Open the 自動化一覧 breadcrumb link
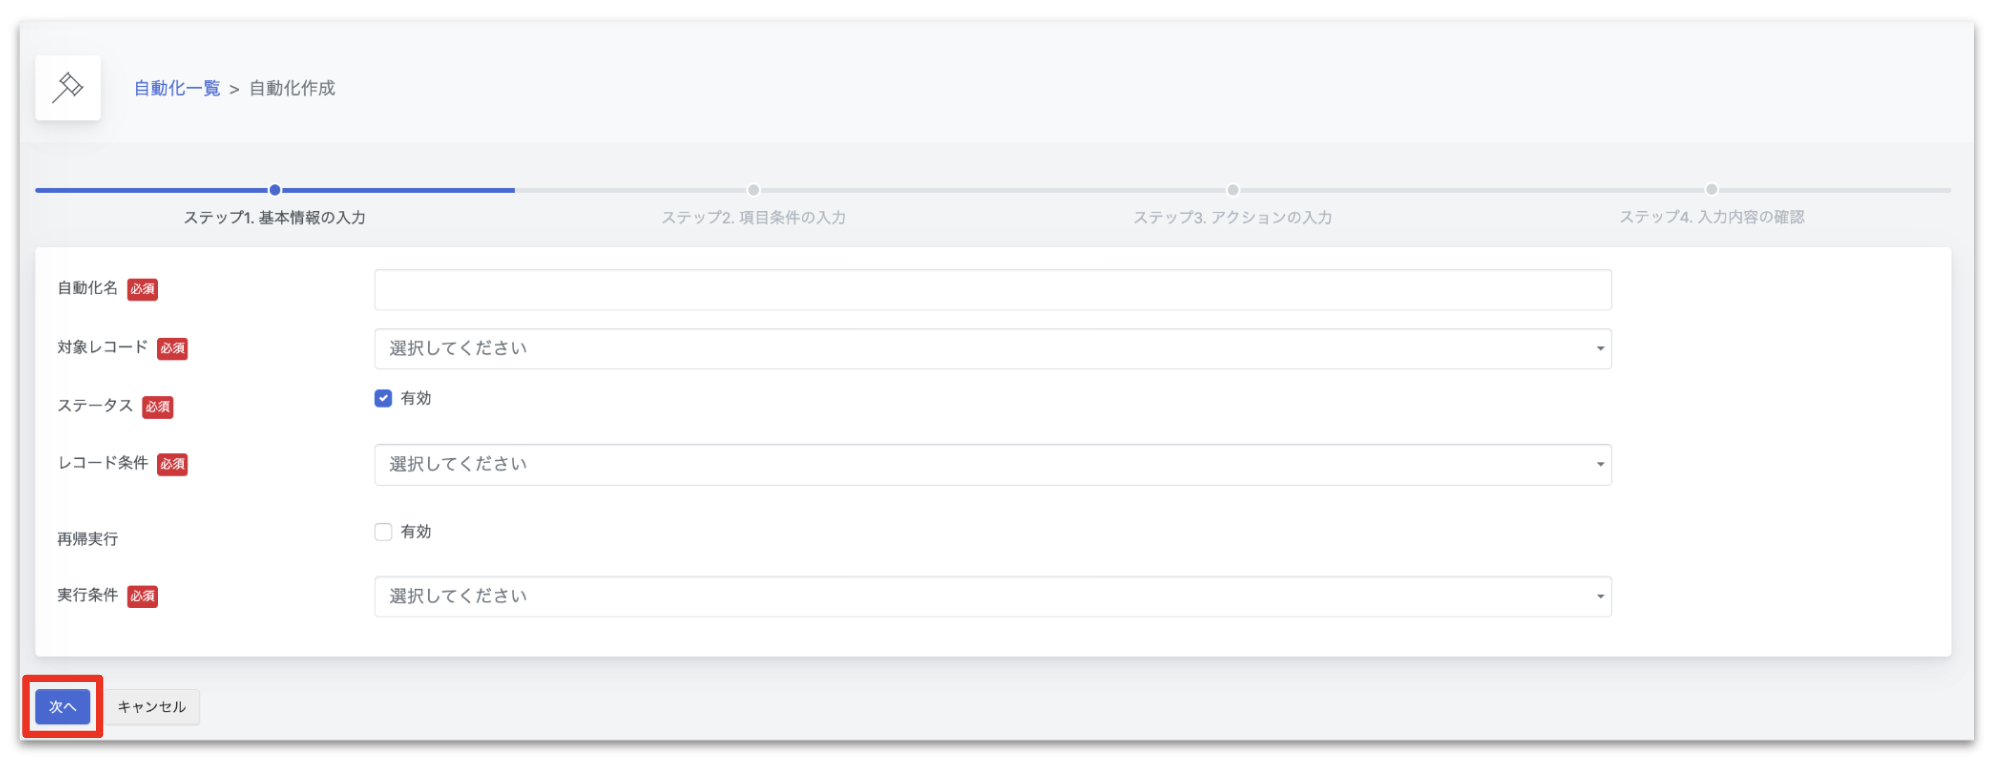The width and height of the screenshot is (2004, 778). pyautogui.click(x=177, y=88)
